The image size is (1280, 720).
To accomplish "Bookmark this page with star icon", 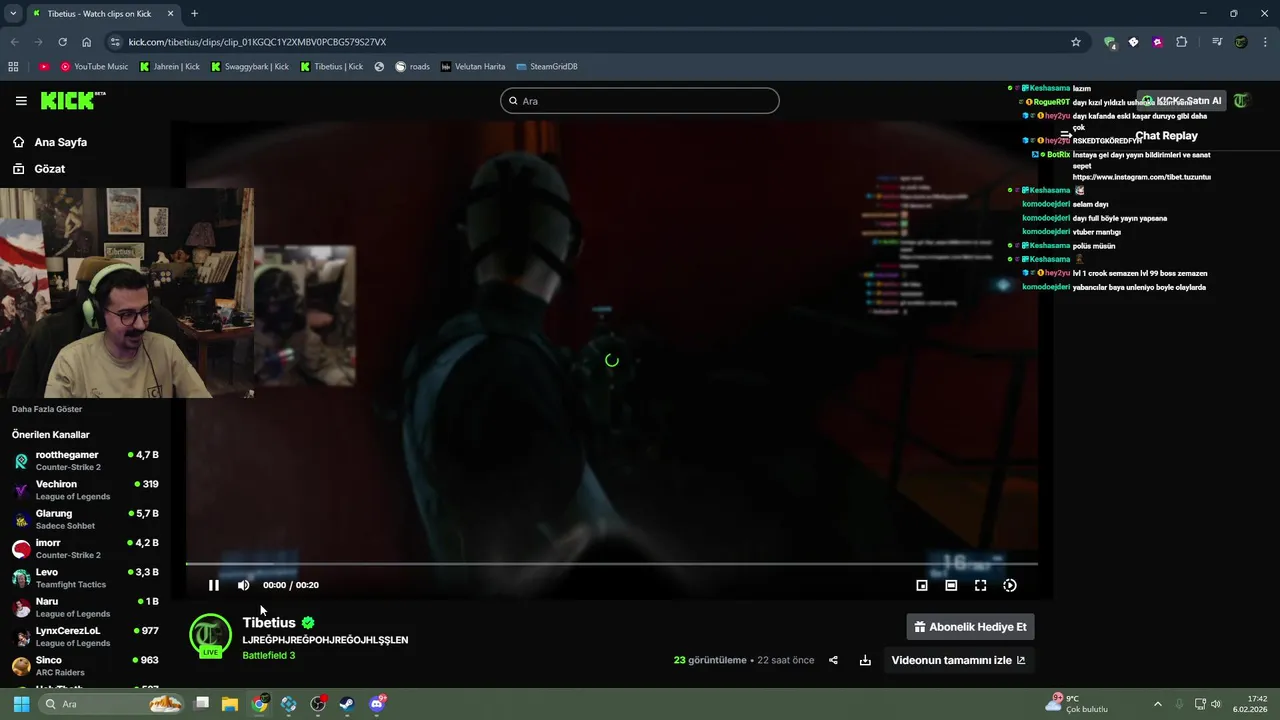I will [1076, 42].
